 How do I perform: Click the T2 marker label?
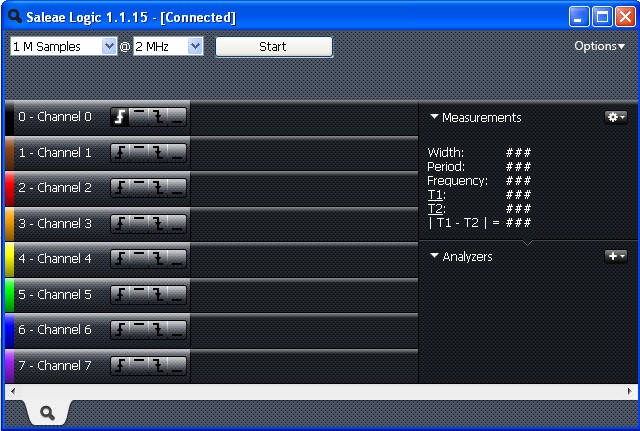click(x=436, y=209)
